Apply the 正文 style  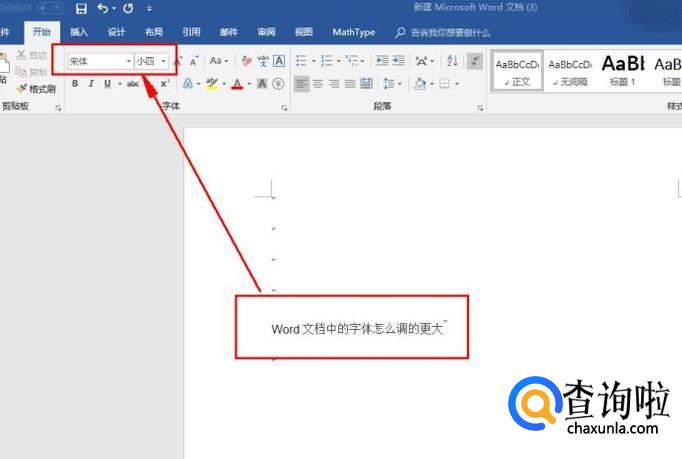(x=517, y=71)
